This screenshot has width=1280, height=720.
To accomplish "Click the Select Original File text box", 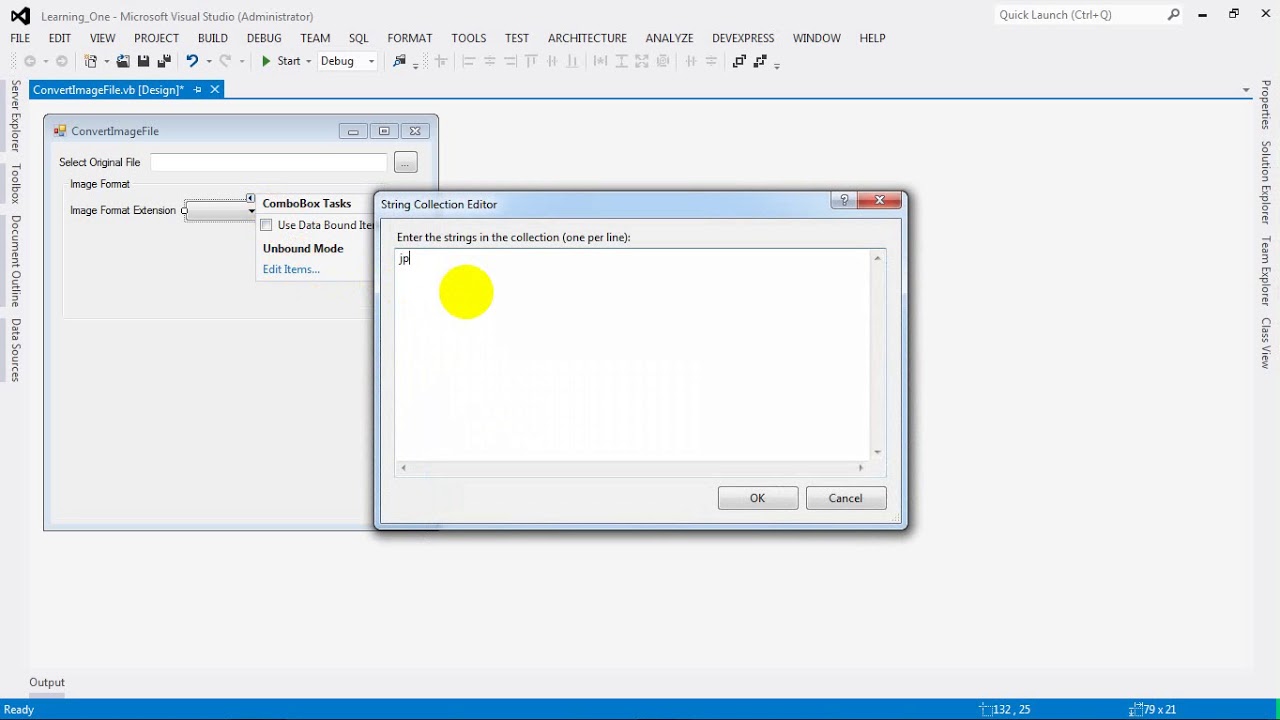I will (268, 162).
